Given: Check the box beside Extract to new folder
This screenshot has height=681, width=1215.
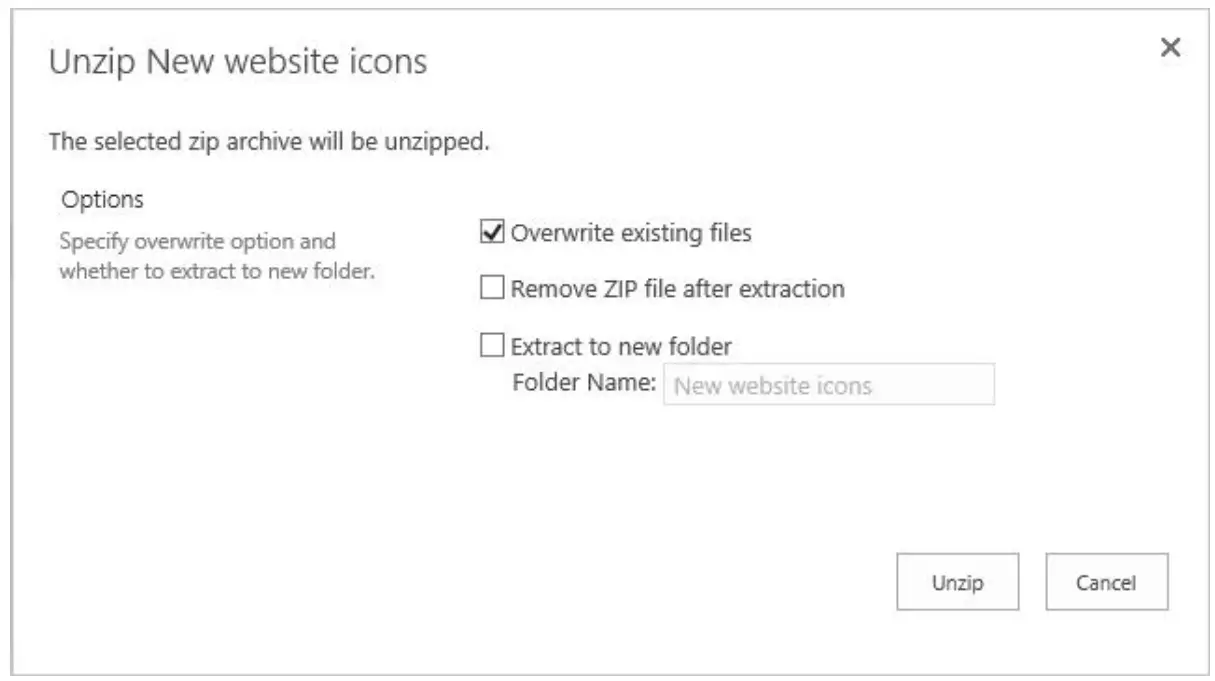Looking at the screenshot, I should pos(493,345).
